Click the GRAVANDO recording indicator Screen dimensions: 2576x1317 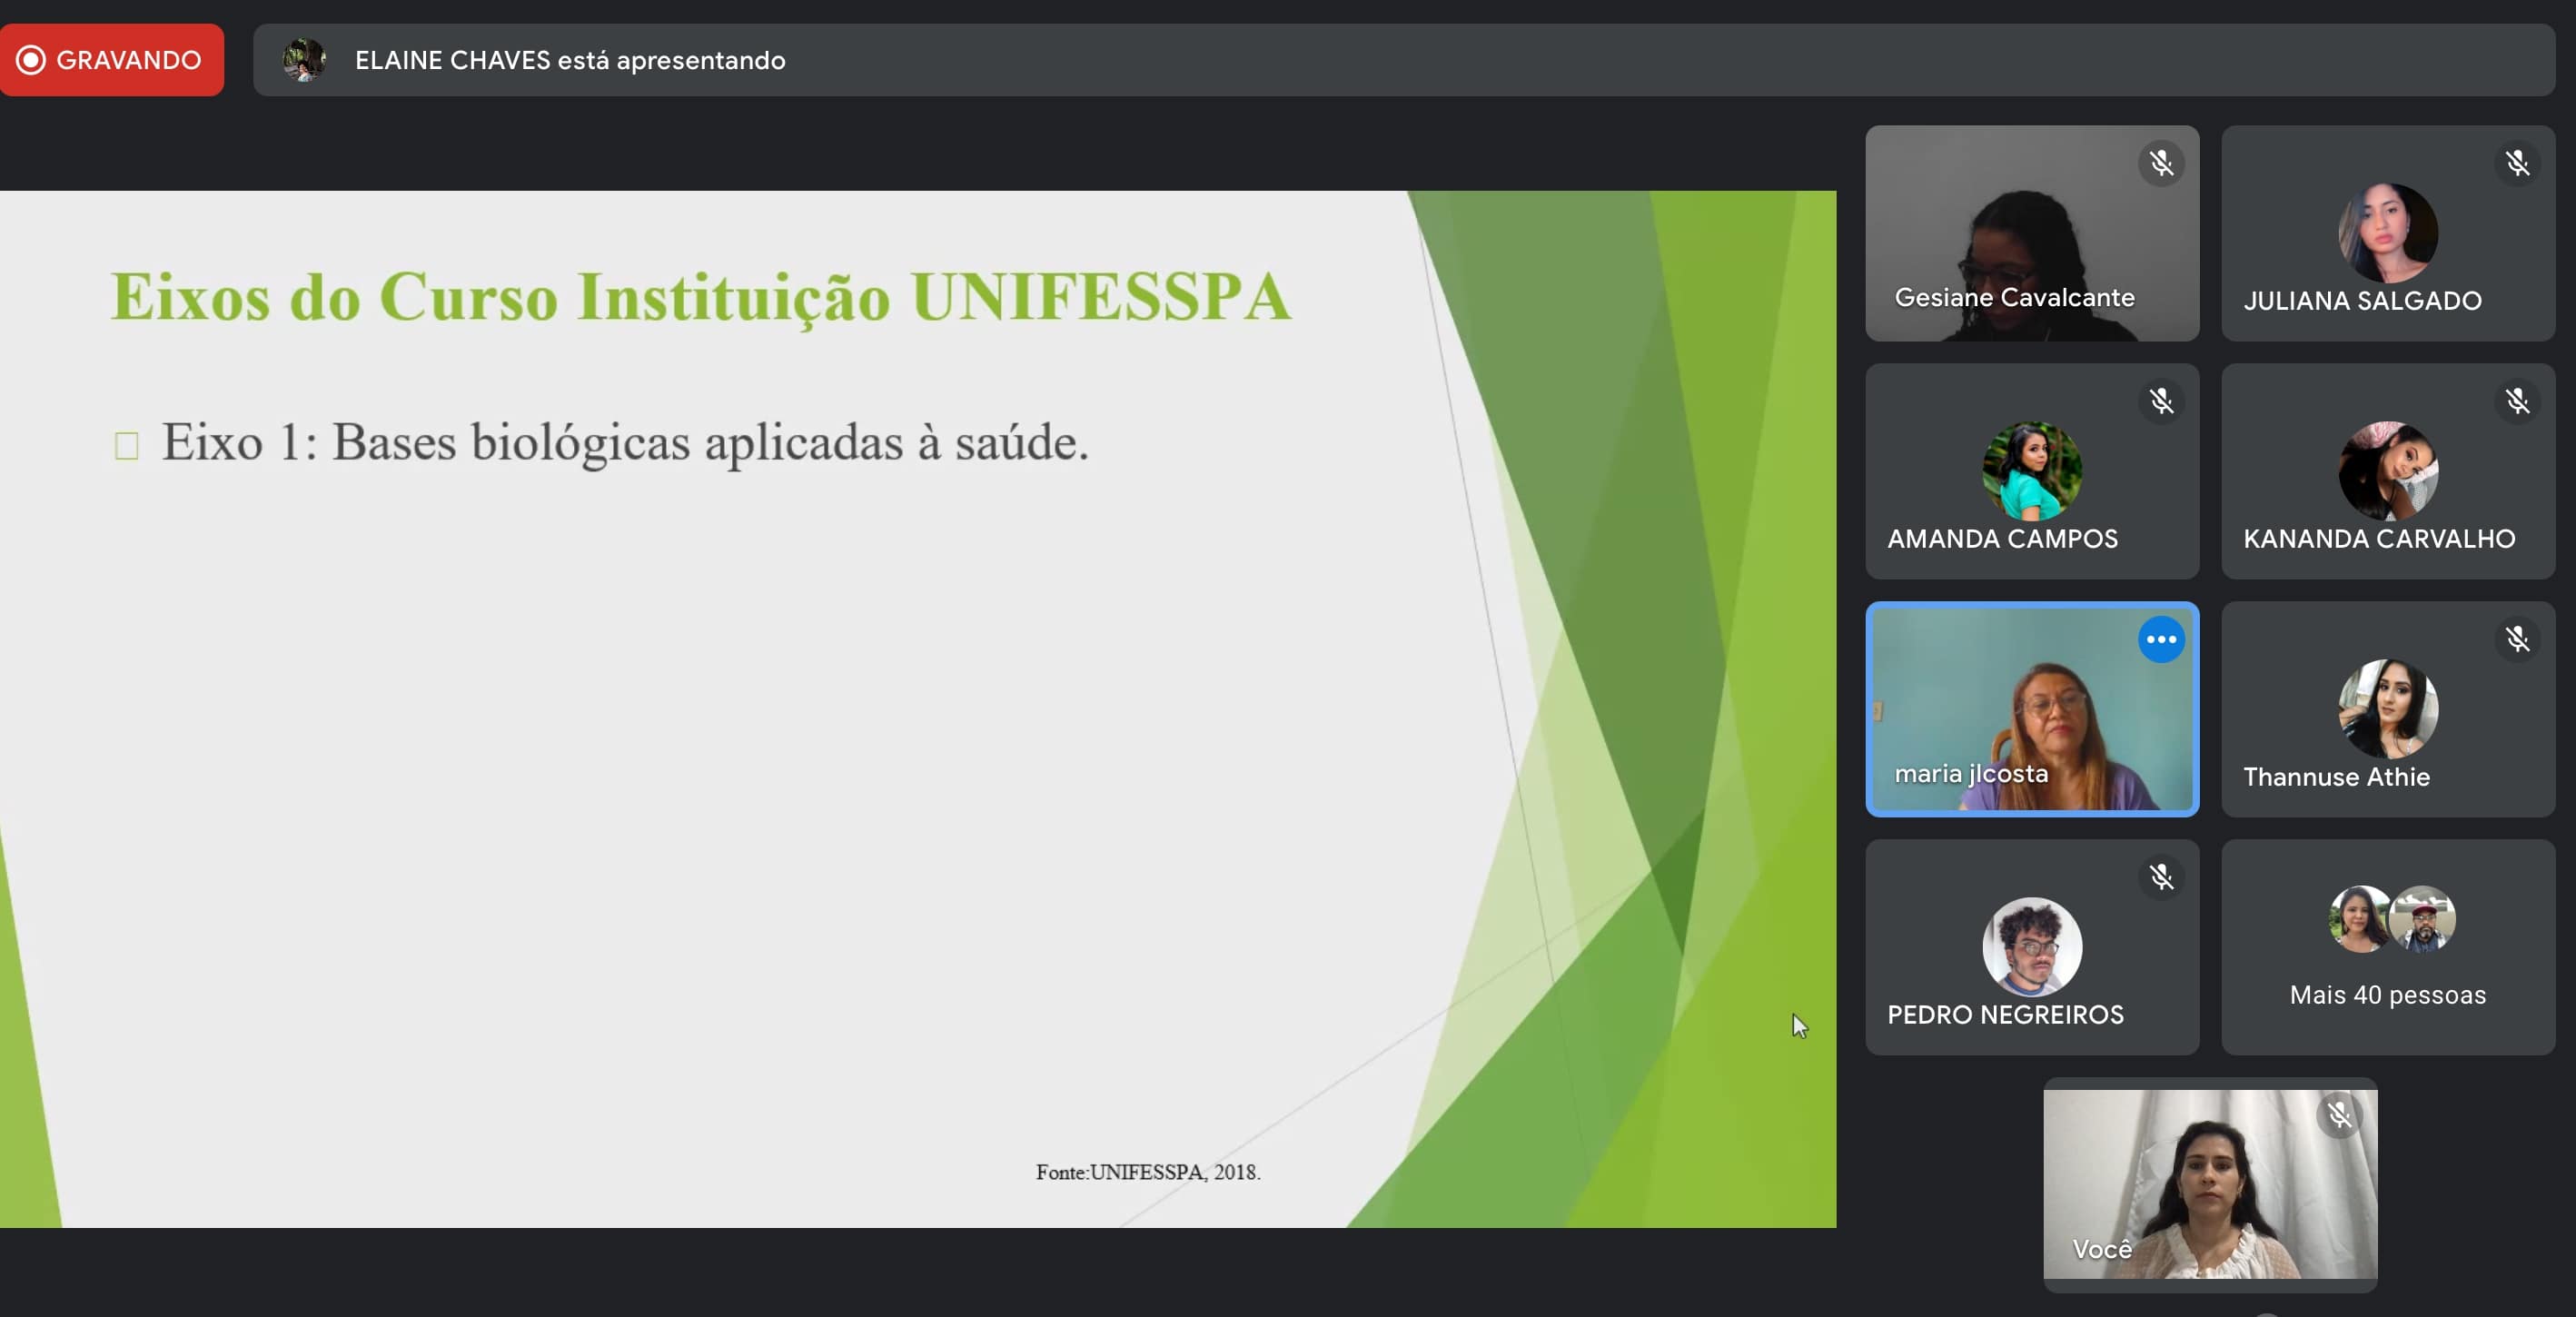pos(111,60)
